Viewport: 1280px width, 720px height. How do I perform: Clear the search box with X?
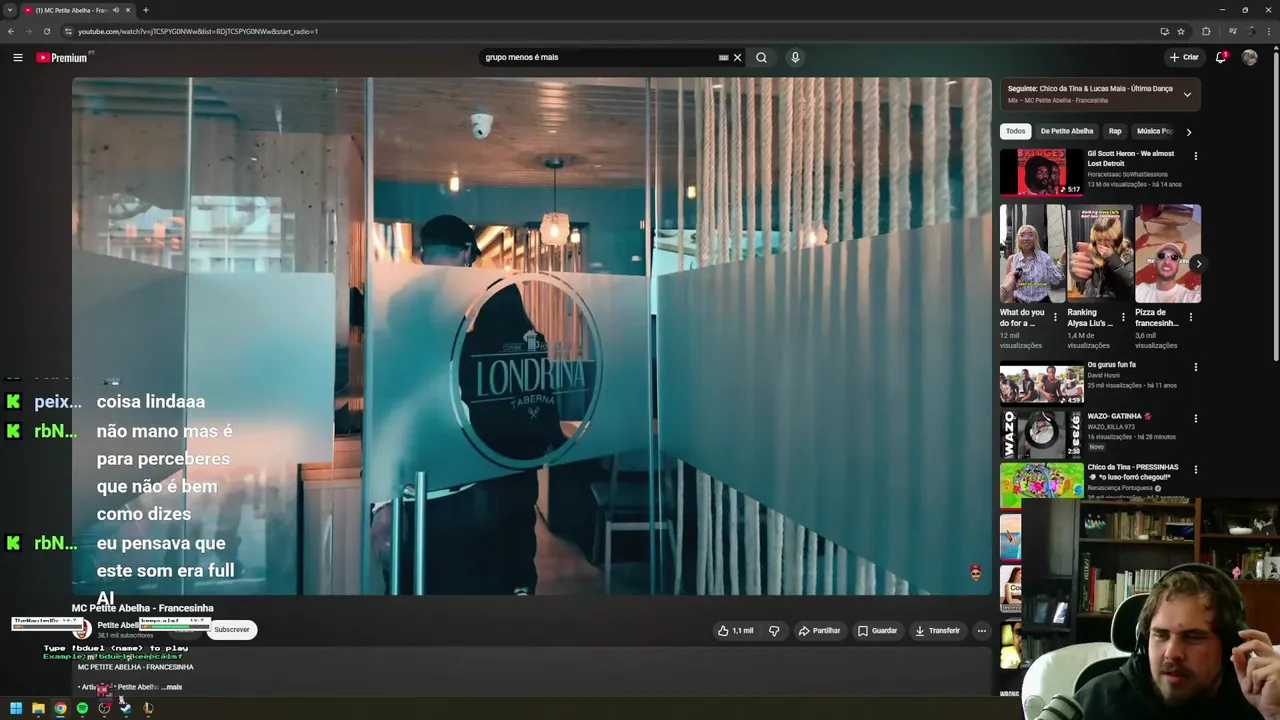(x=737, y=57)
